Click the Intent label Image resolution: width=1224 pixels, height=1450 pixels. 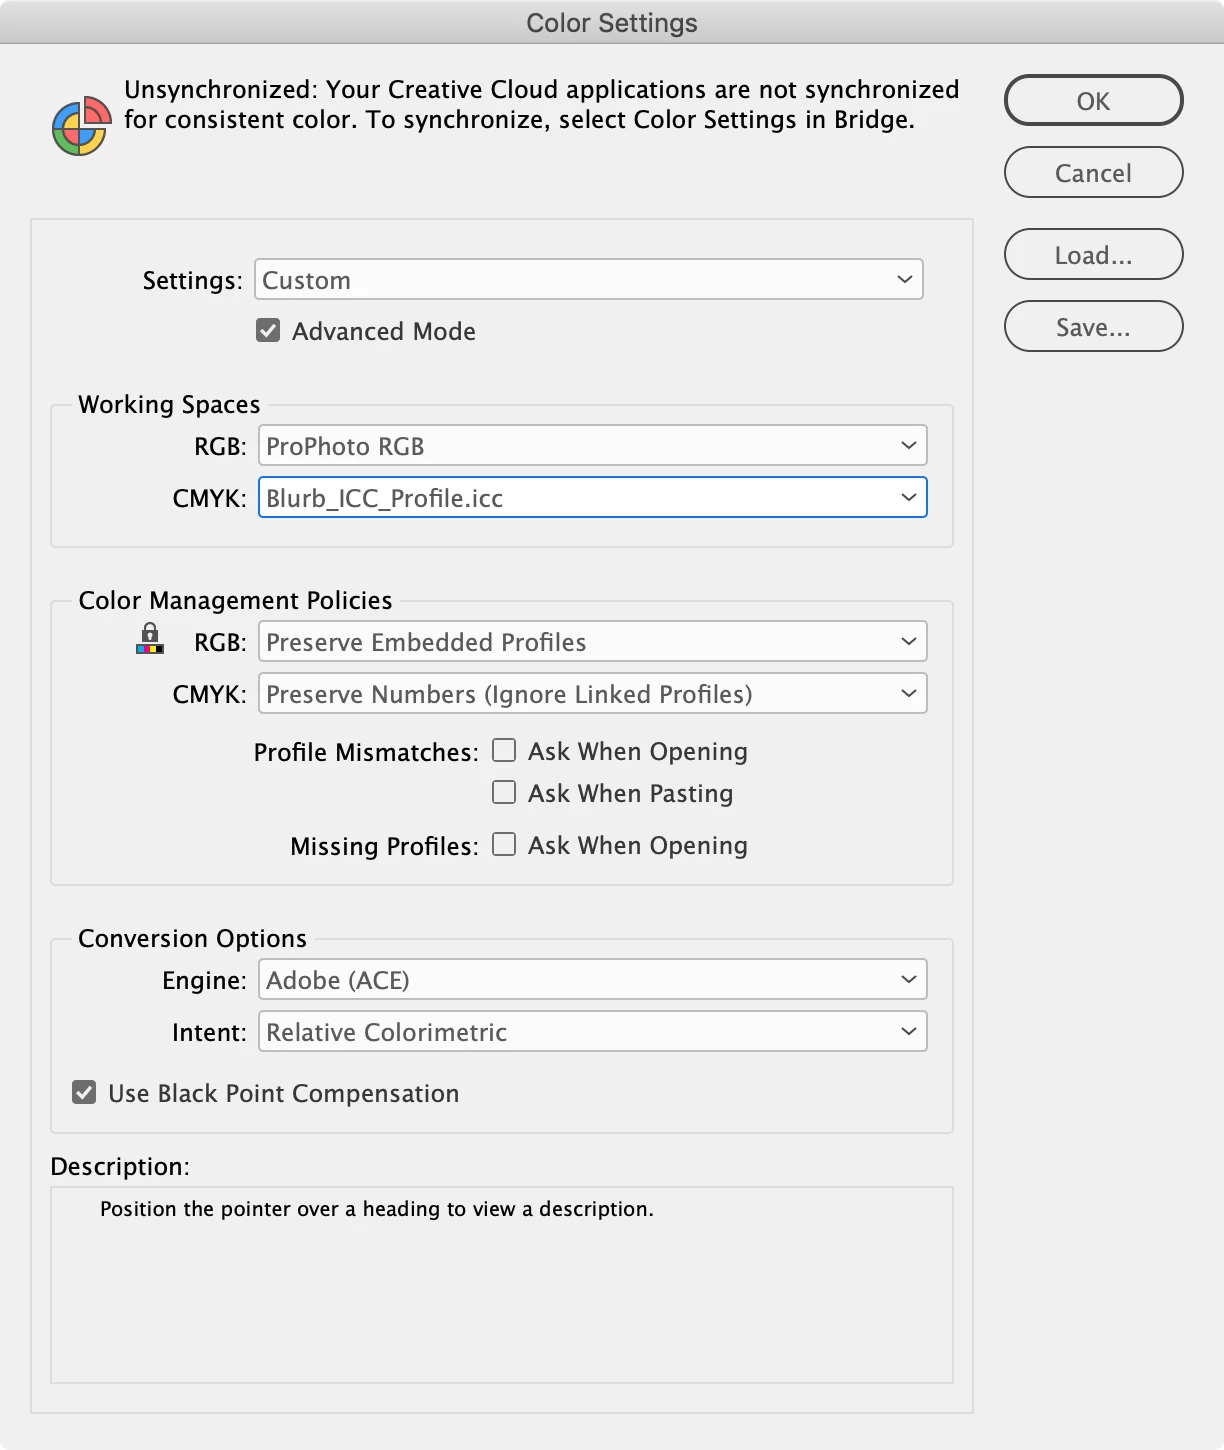pos(209,1032)
